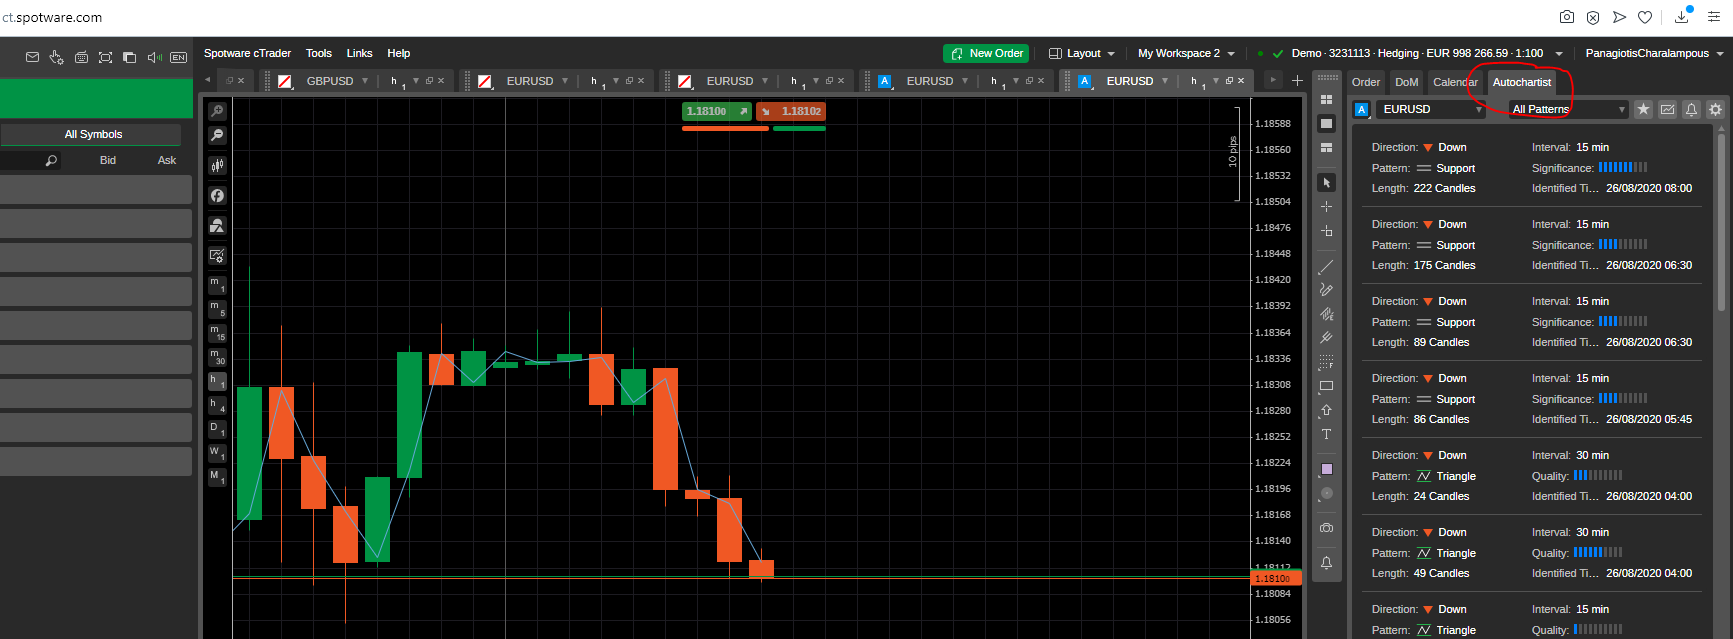Expand the Layout dropdown menu
1733x639 pixels.
1082,54
